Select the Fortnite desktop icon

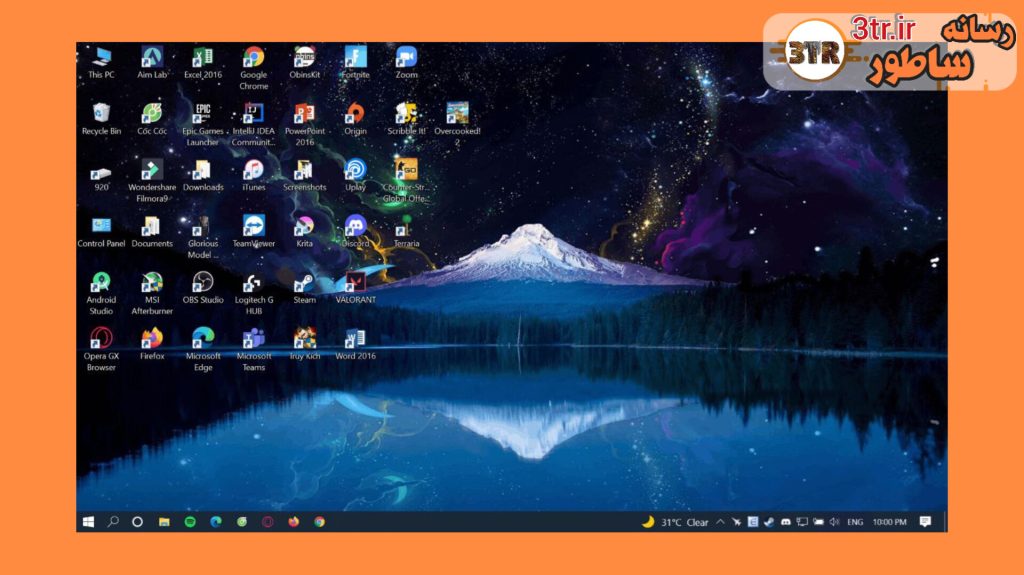tap(355, 58)
